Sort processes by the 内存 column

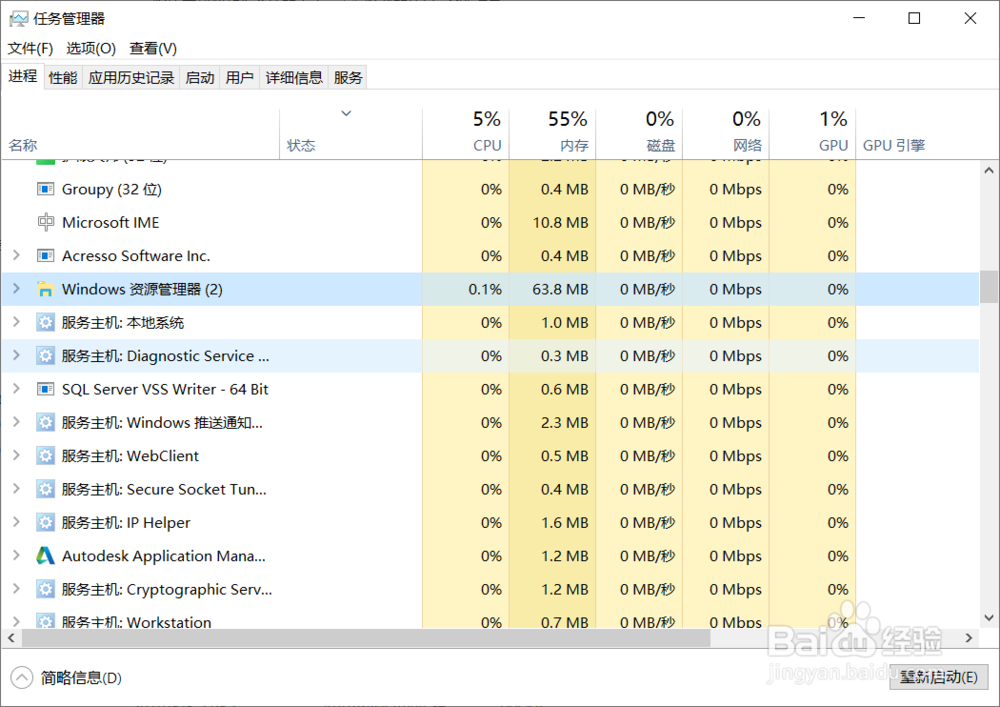[553, 133]
